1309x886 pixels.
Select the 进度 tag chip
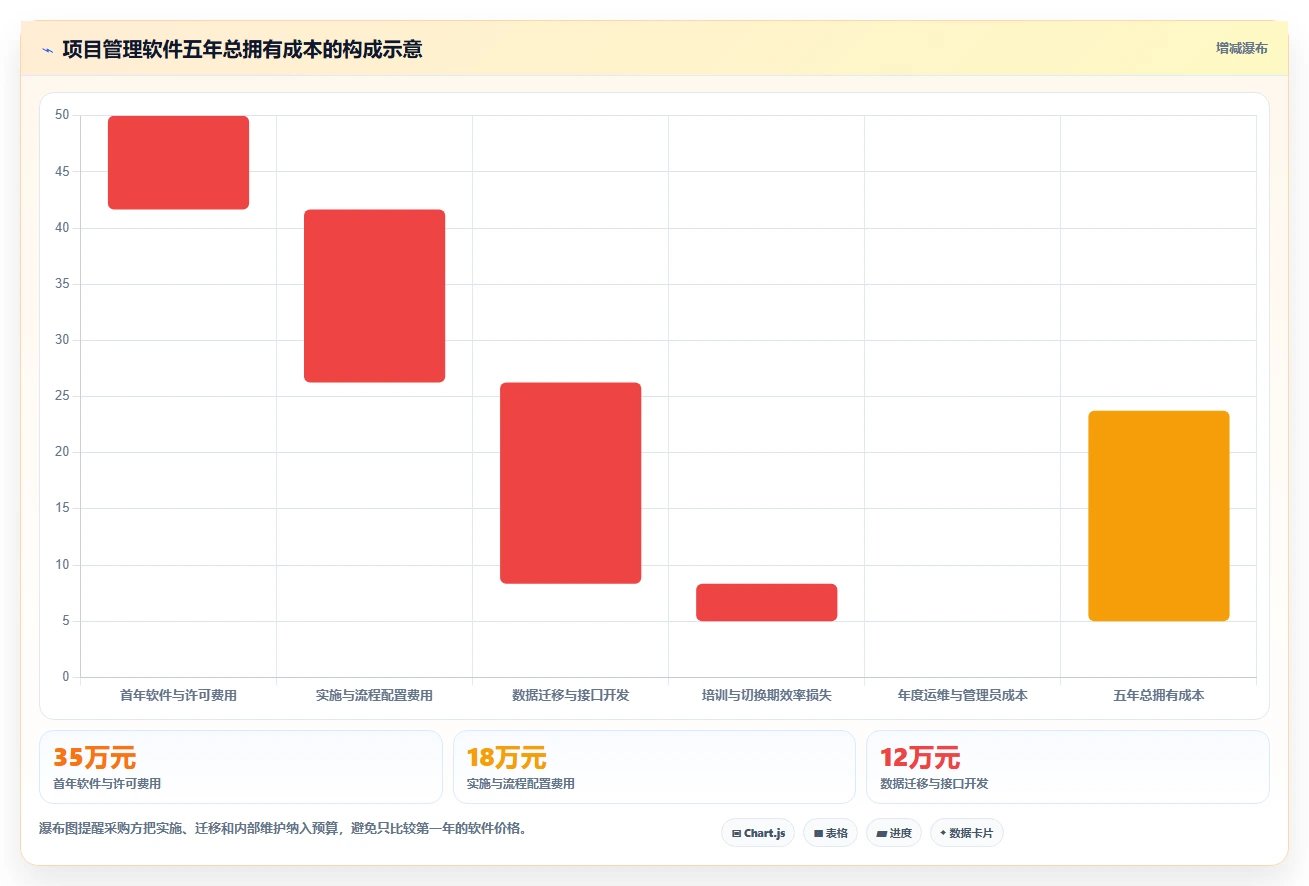click(x=894, y=833)
